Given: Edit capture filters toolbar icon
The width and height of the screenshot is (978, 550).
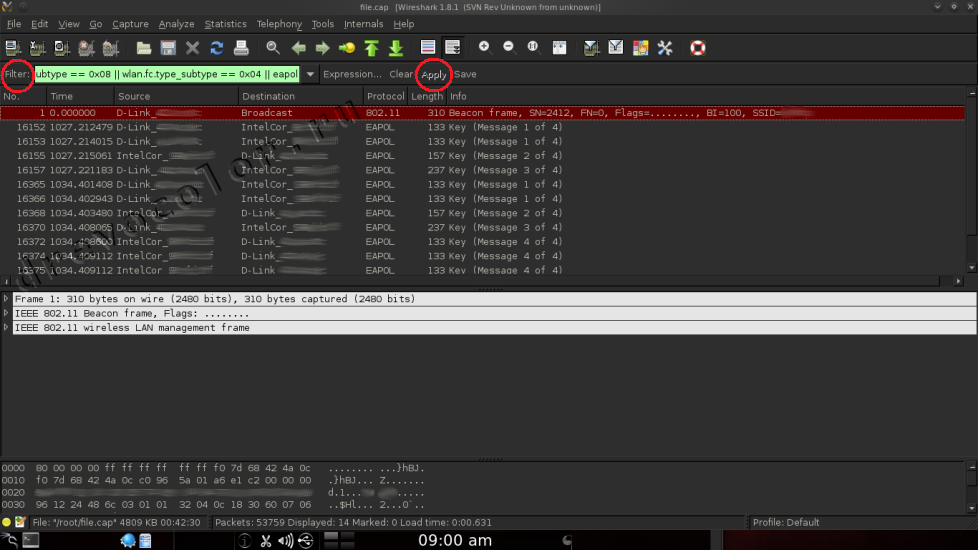Looking at the screenshot, I should (x=591, y=47).
